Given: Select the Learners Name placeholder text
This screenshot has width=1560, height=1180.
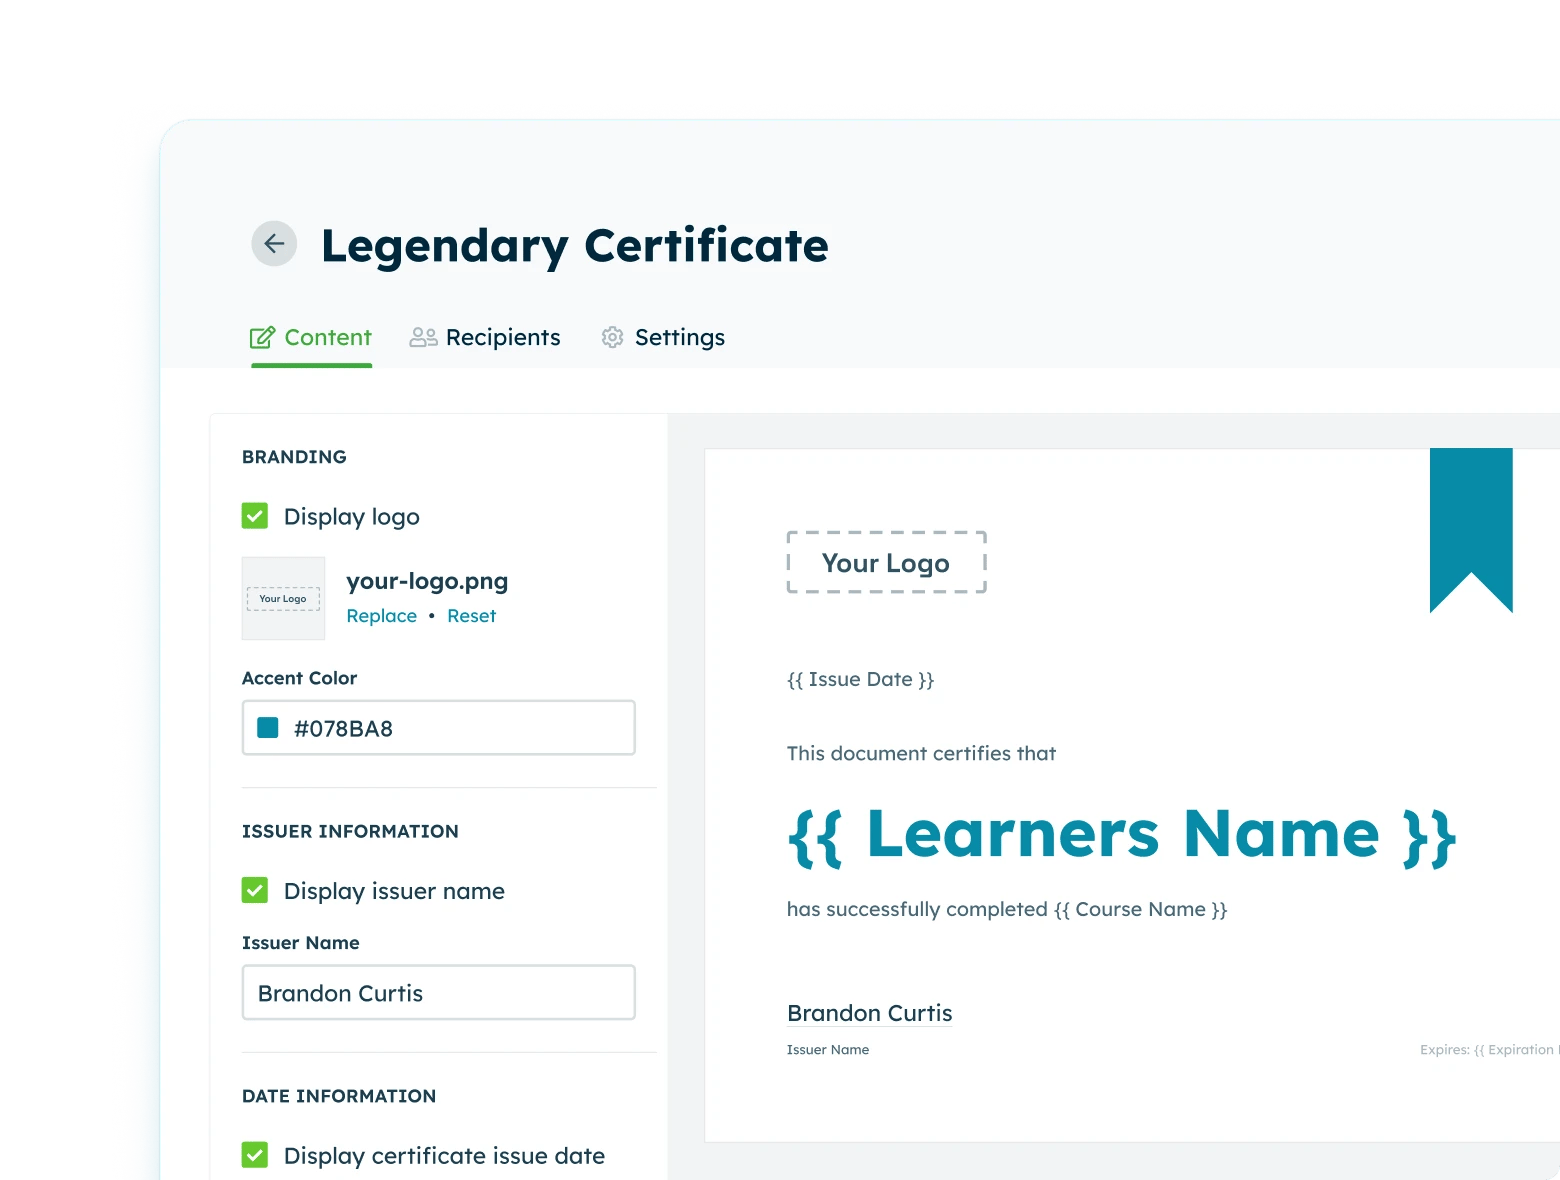Looking at the screenshot, I should [1120, 833].
